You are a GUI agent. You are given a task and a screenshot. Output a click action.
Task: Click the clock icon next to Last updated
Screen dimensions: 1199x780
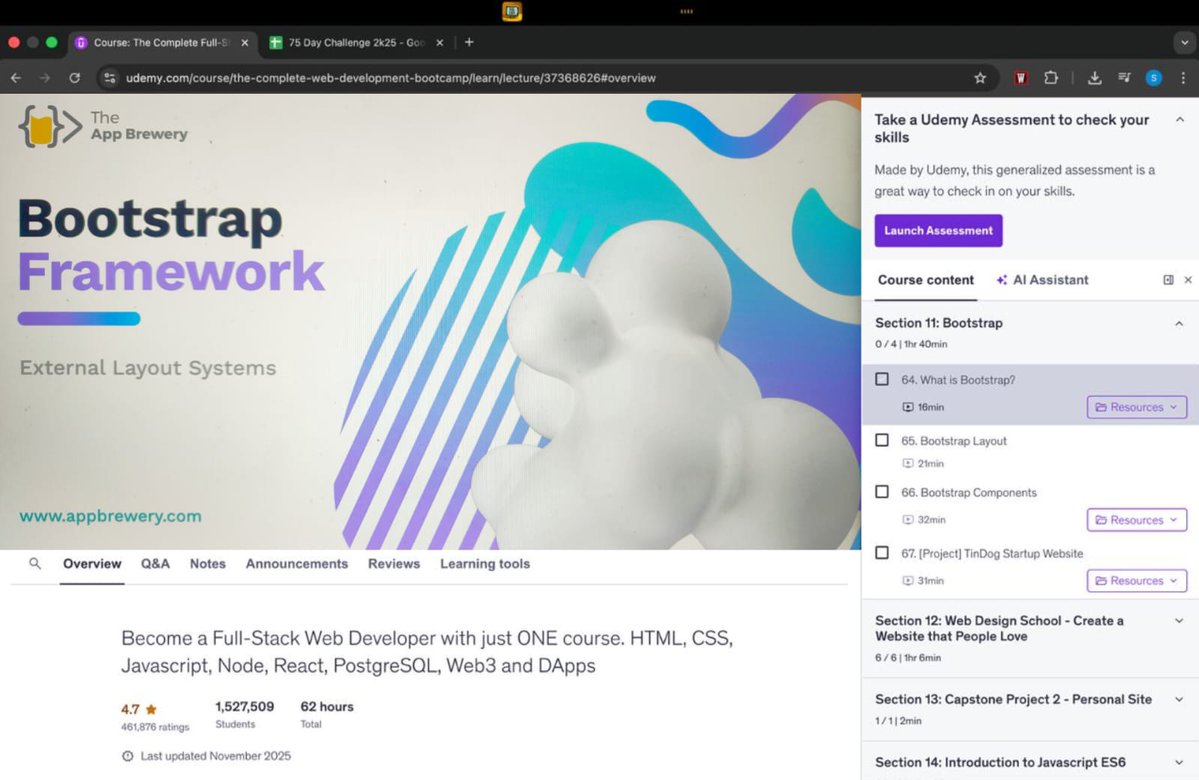(x=128, y=756)
